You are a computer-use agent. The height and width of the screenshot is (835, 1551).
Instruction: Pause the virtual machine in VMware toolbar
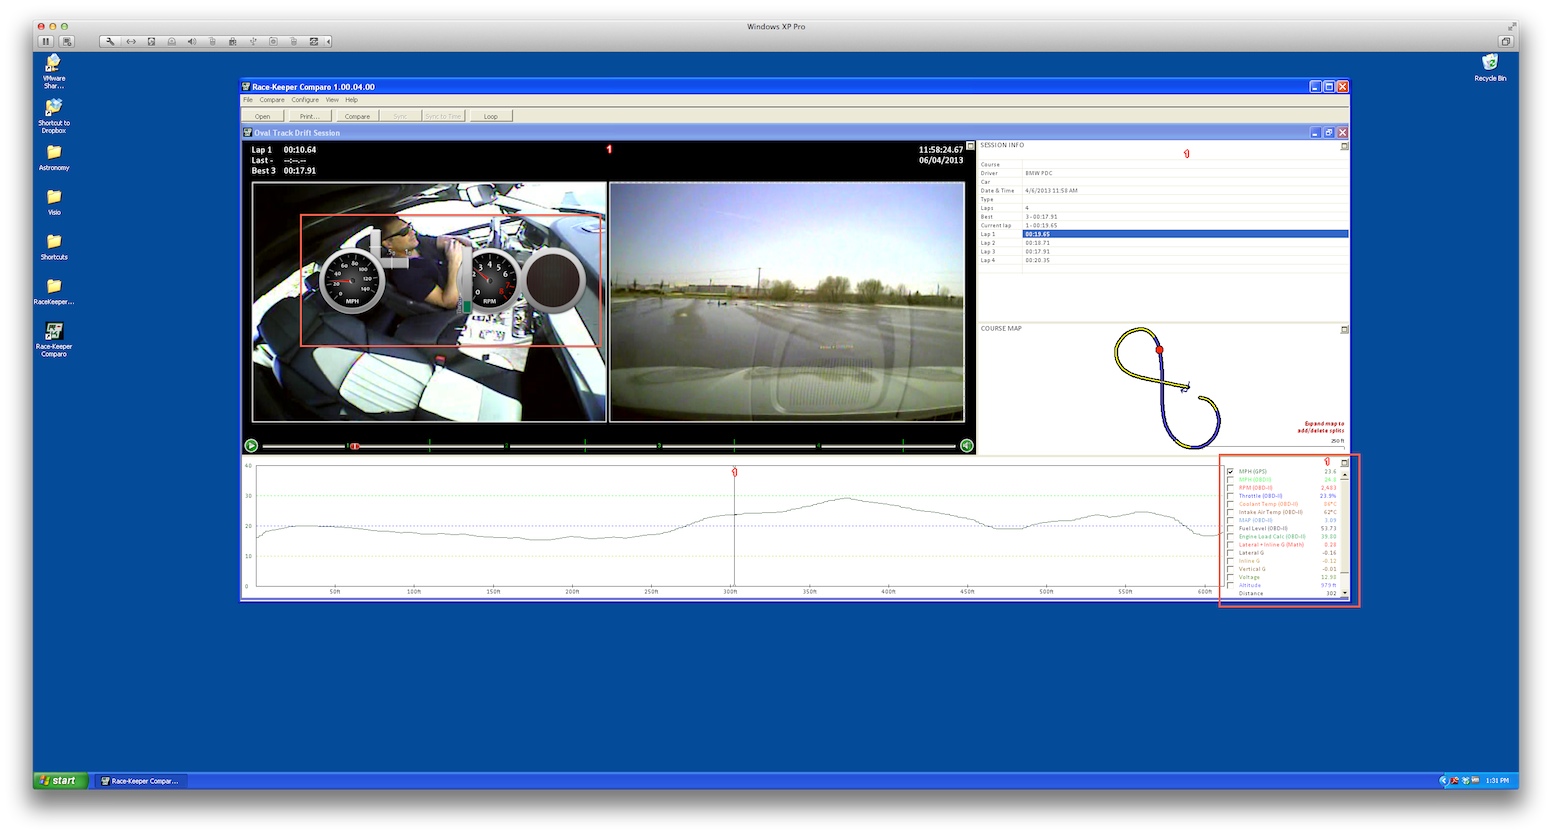point(46,41)
